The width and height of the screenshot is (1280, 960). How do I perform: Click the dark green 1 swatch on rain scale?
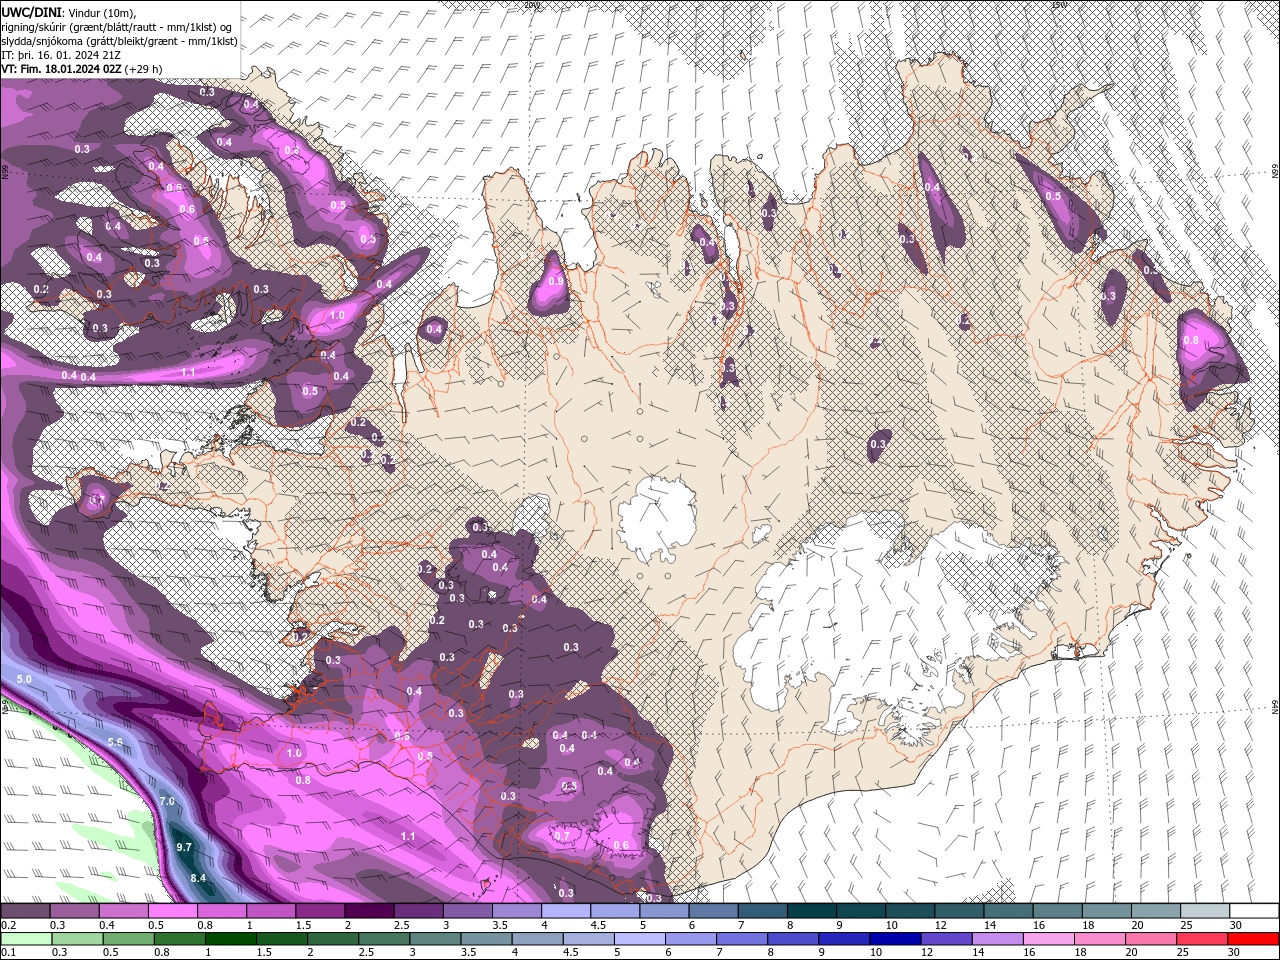click(x=230, y=939)
